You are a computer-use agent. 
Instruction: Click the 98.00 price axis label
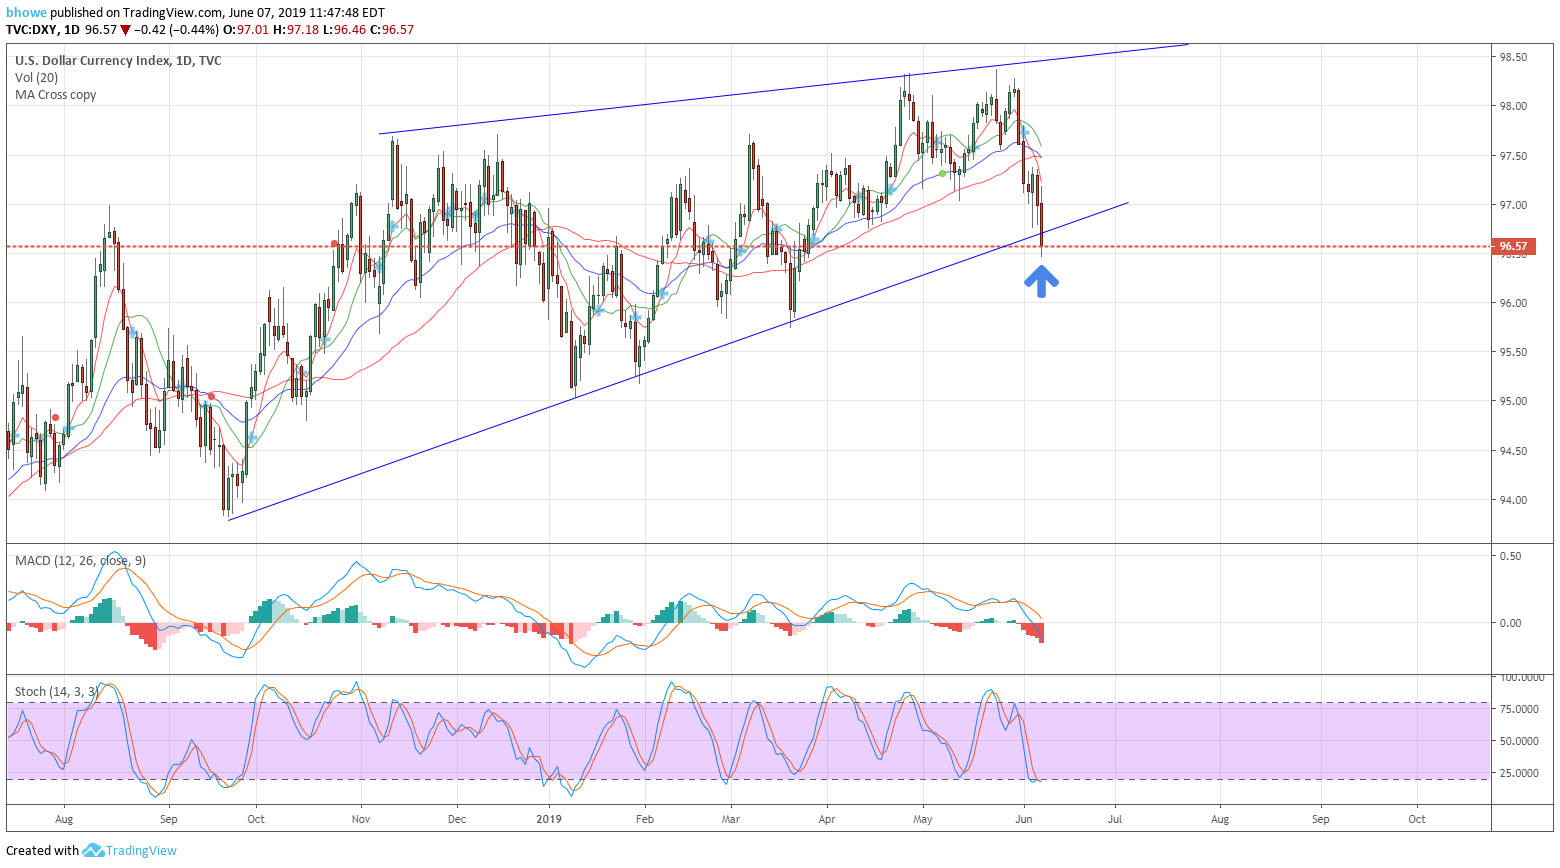coord(1512,106)
